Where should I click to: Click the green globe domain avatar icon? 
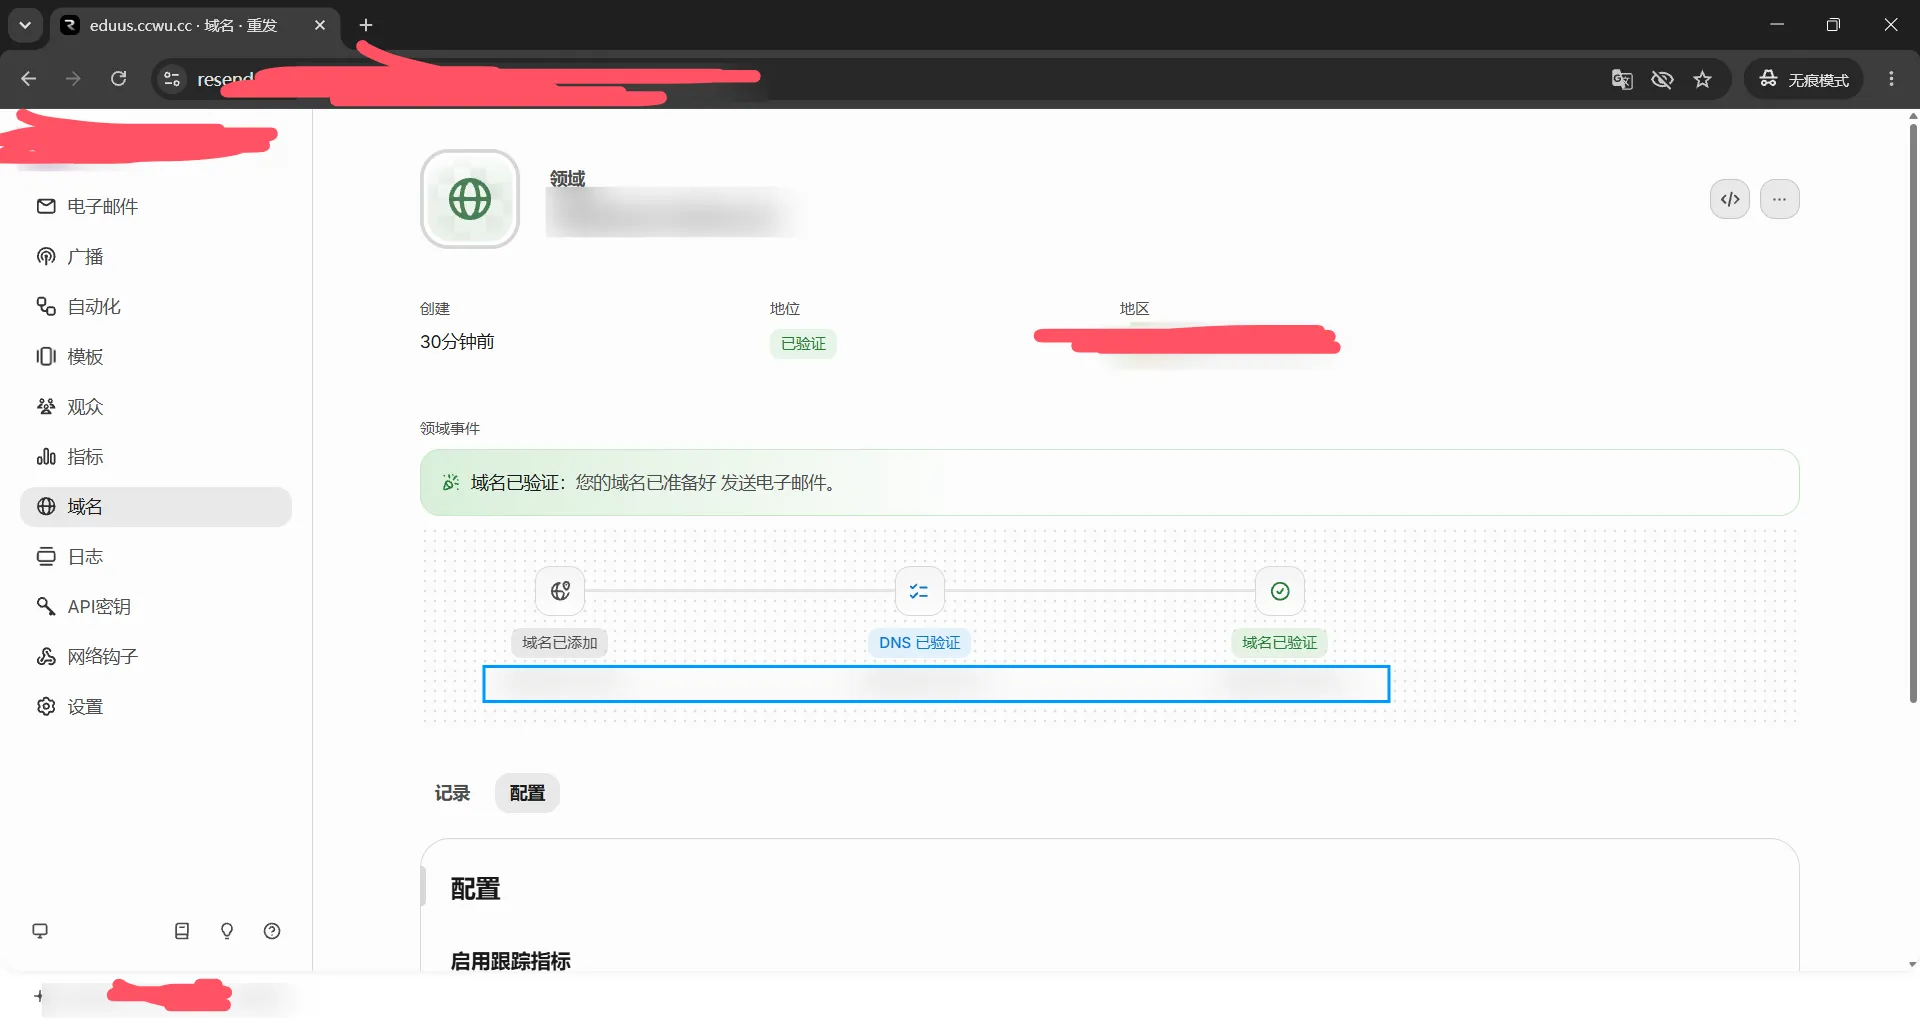click(470, 199)
